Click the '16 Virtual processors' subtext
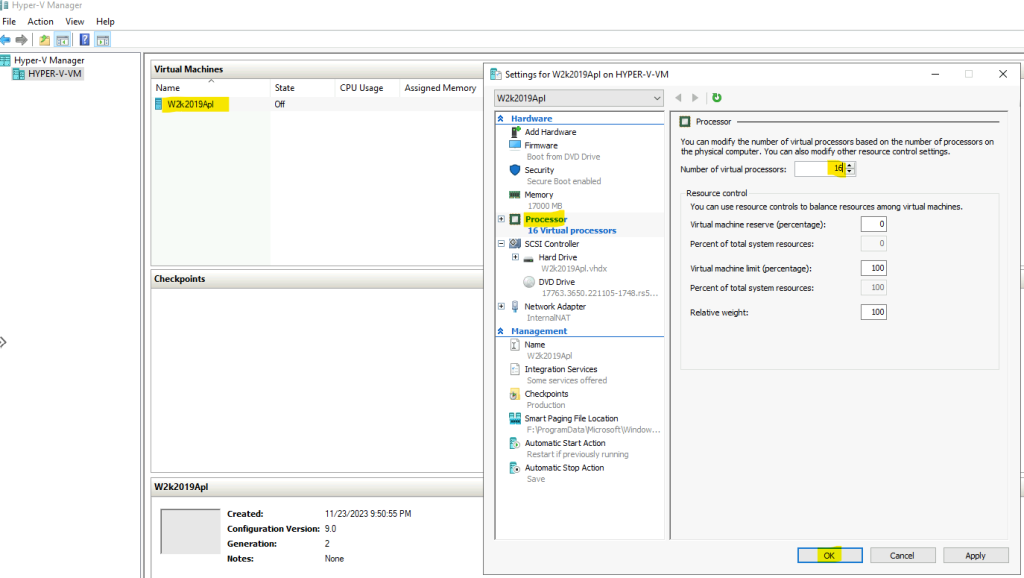 coord(571,231)
